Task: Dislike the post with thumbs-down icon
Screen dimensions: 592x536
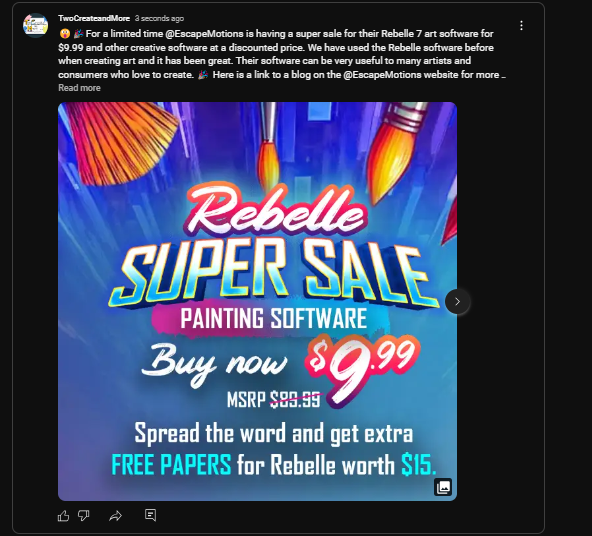Action: point(83,516)
